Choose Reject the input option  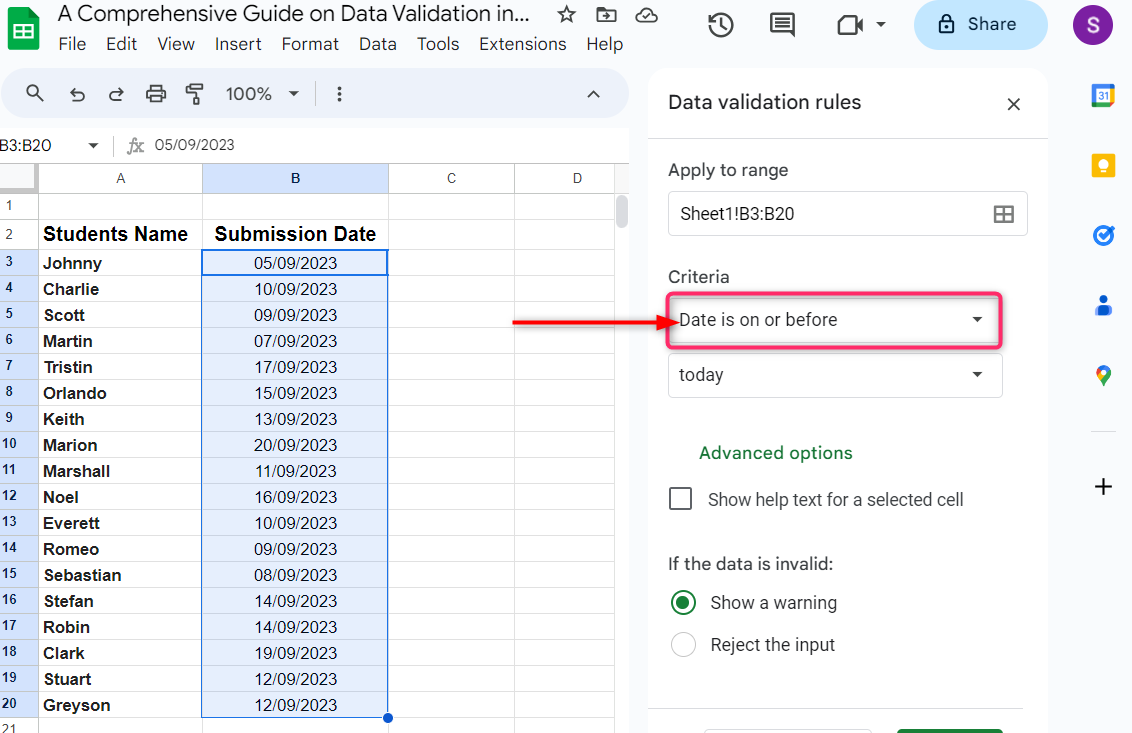tap(684, 645)
